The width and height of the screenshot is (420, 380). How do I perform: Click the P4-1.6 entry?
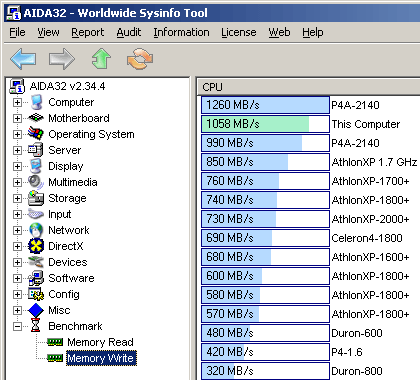[347, 352]
